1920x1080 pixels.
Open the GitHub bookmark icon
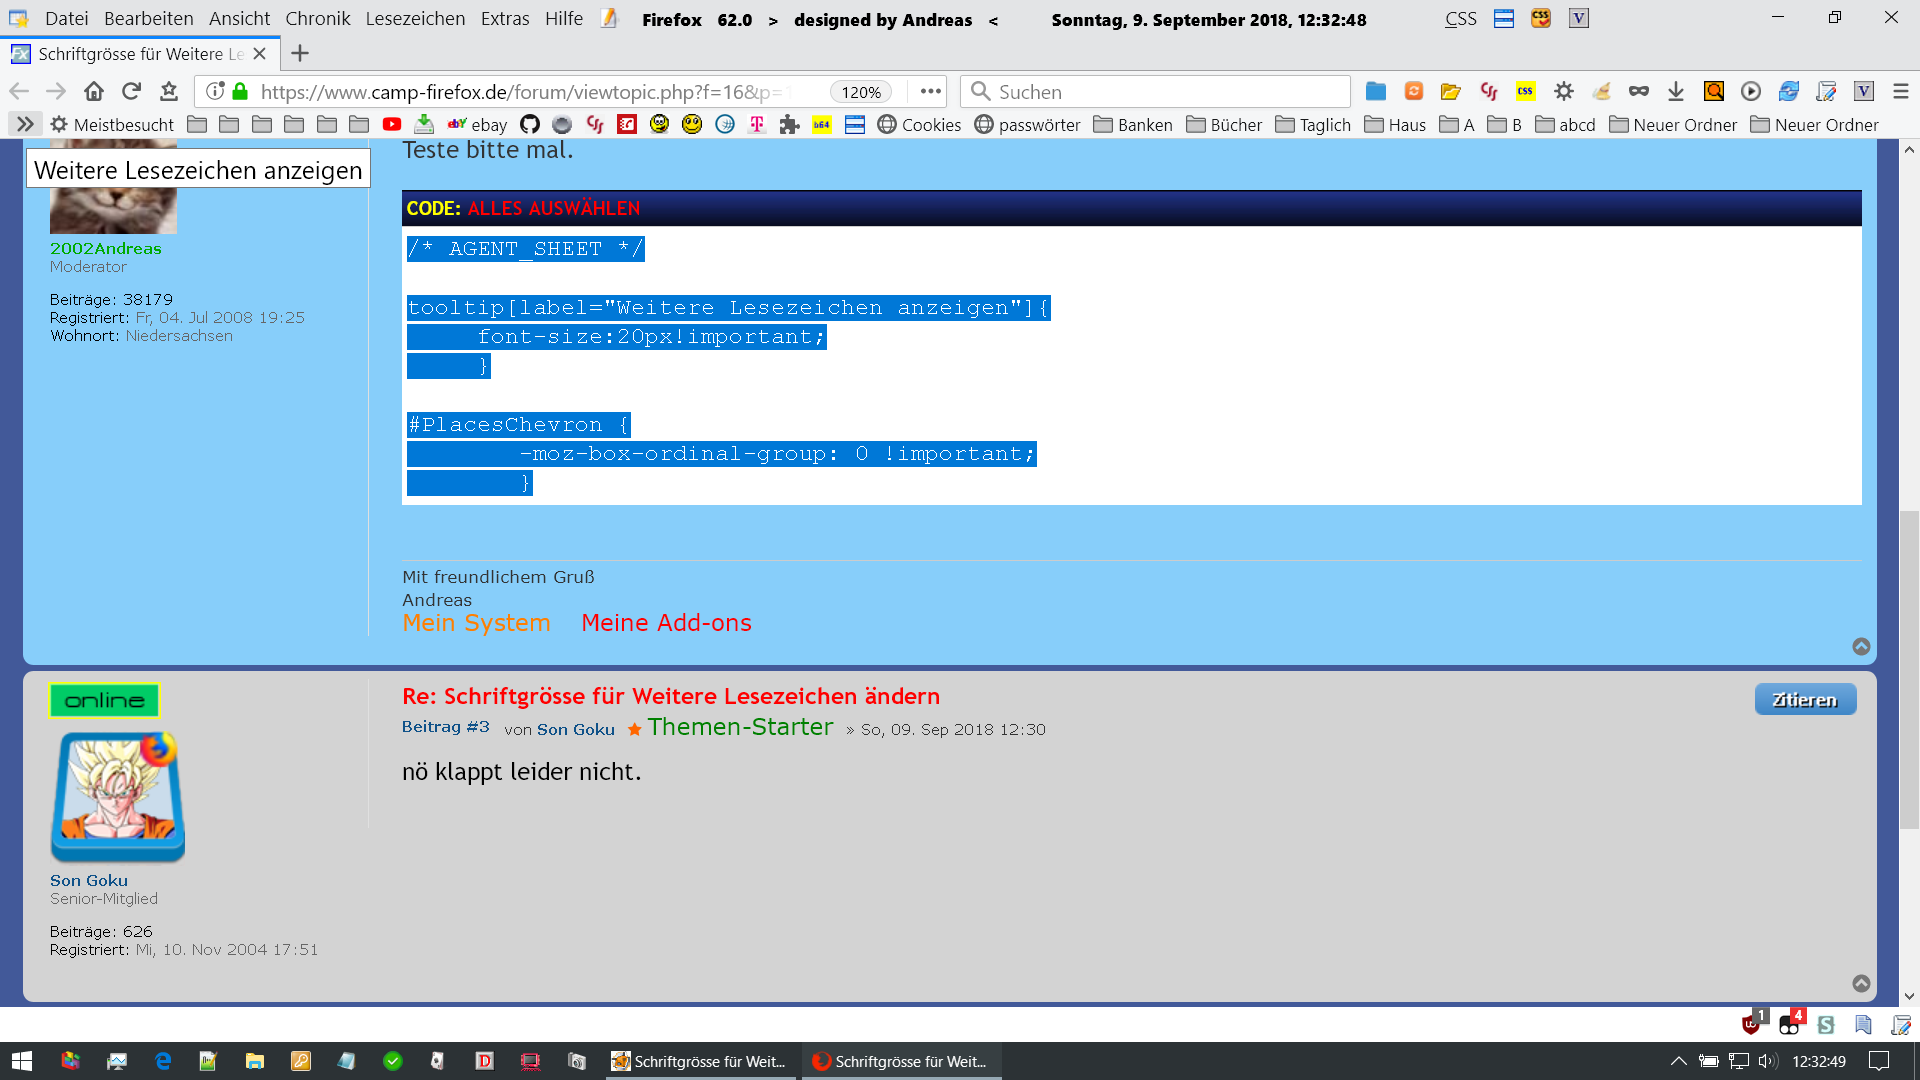(530, 124)
